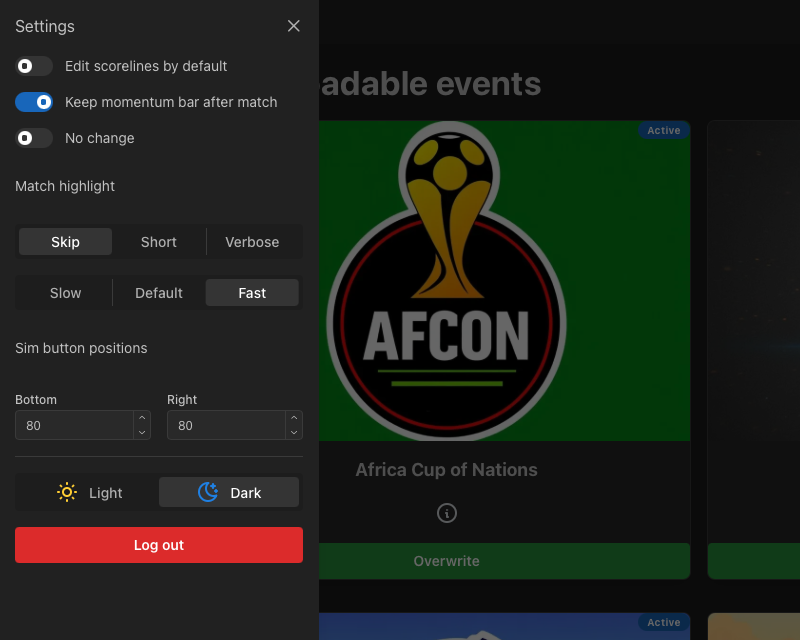Decrease the Bottom position value
Image resolution: width=800 pixels, height=640 pixels.
(142, 432)
